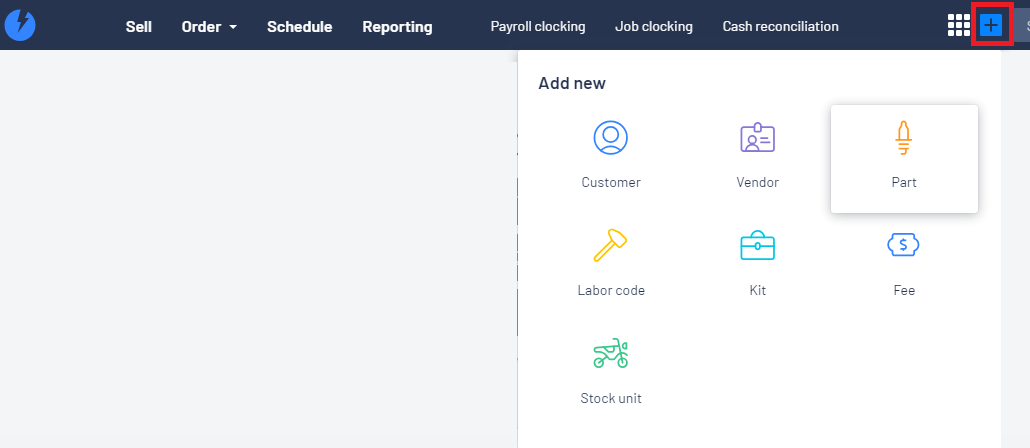This screenshot has height=448, width=1030.
Task: Select the orange Part spark plug icon
Action: [x=904, y=139]
